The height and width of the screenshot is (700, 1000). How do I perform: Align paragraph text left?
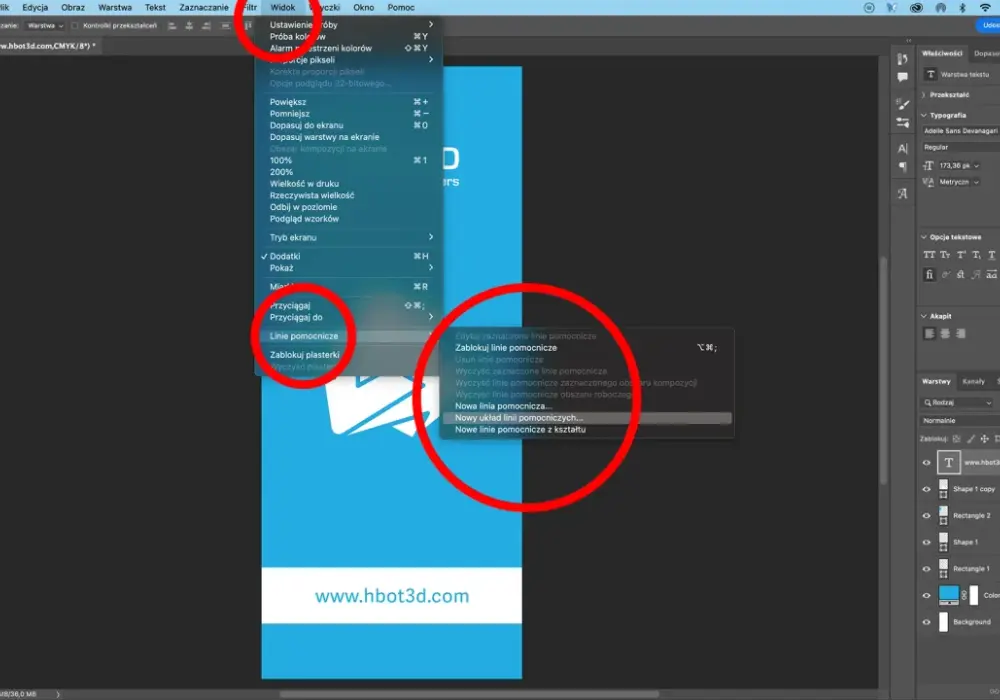[x=930, y=333]
